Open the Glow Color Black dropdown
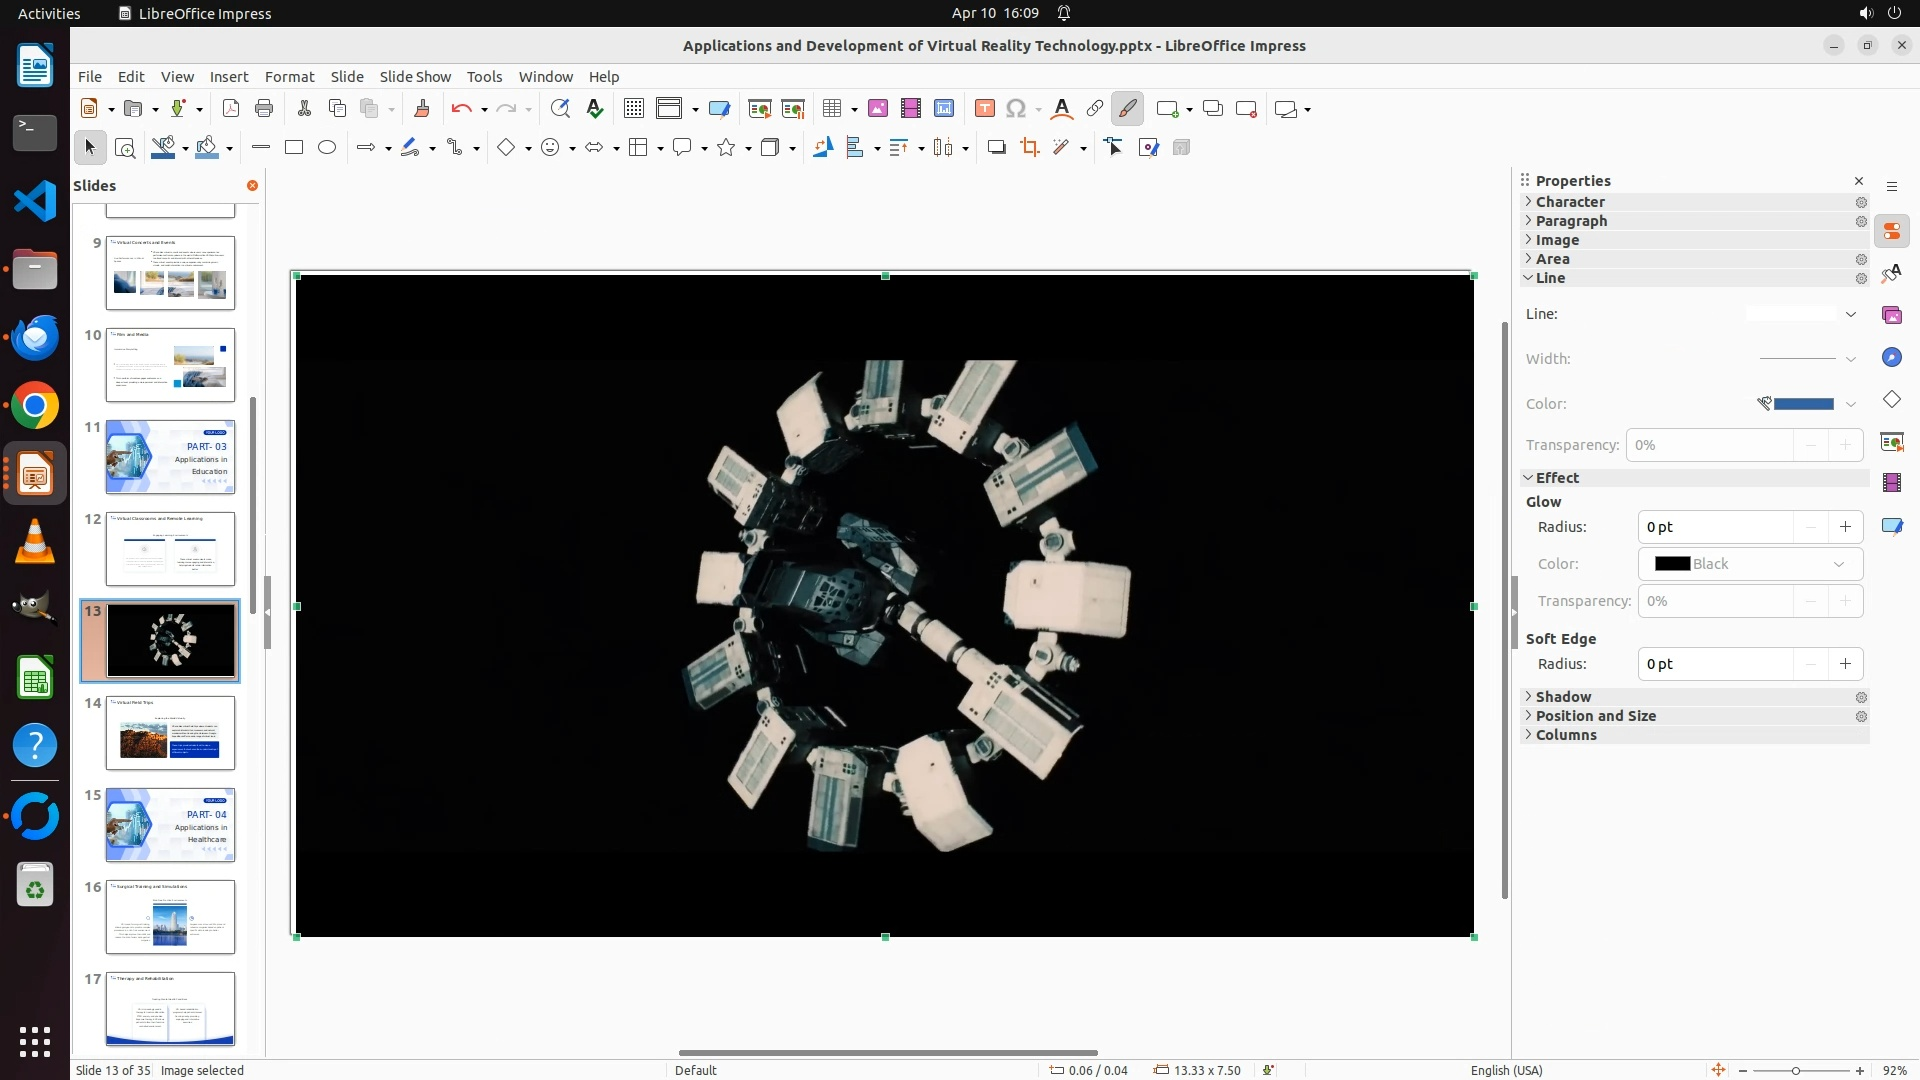This screenshot has width=1920, height=1080. click(x=1750, y=564)
